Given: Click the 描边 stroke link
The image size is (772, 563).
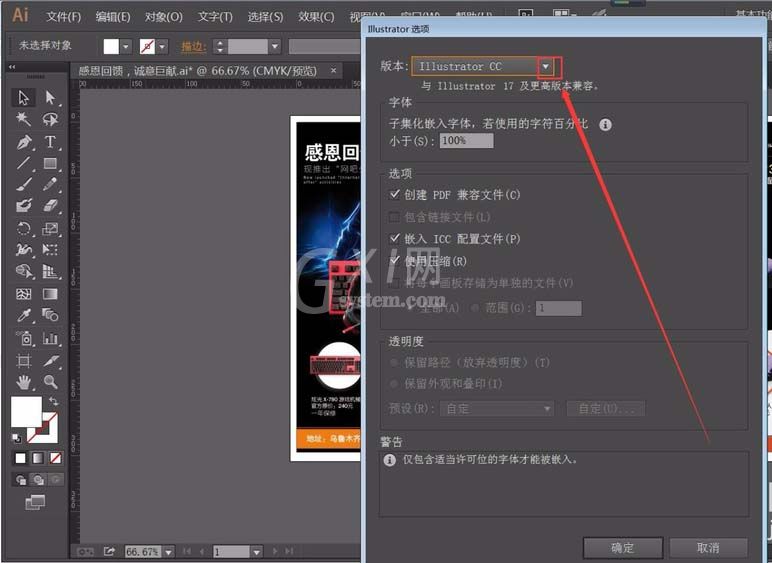Looking at the screenshot, I should 192,47.
